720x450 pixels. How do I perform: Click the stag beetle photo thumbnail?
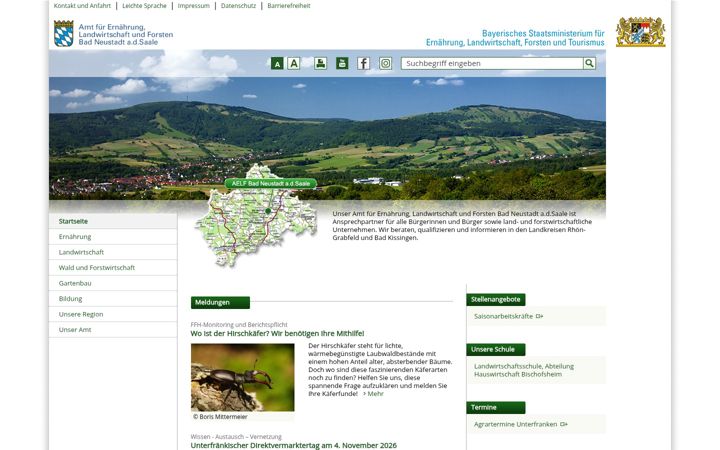click(x=242, y=377)
